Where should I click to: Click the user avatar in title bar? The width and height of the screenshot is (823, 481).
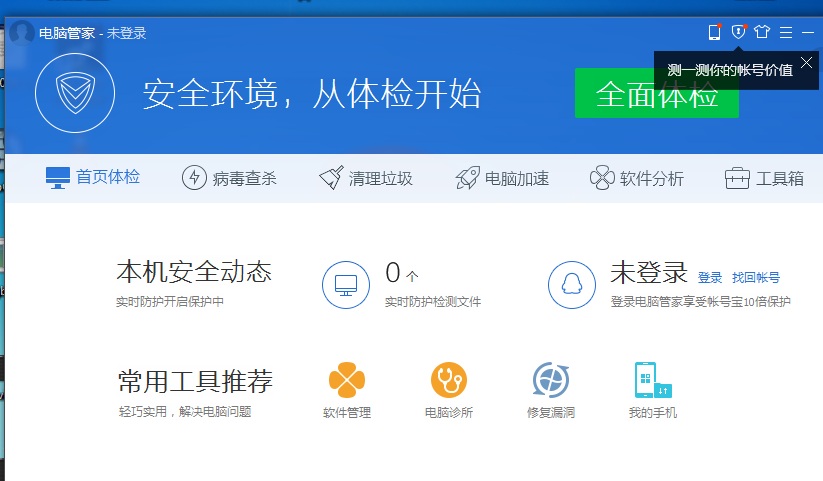coord(22,33)
